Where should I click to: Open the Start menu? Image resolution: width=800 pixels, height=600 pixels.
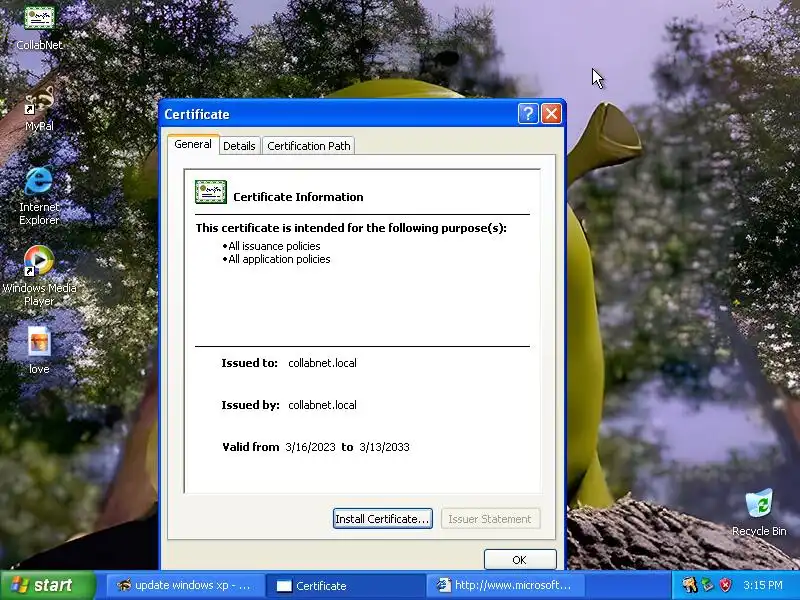click(x=48, y=585)
